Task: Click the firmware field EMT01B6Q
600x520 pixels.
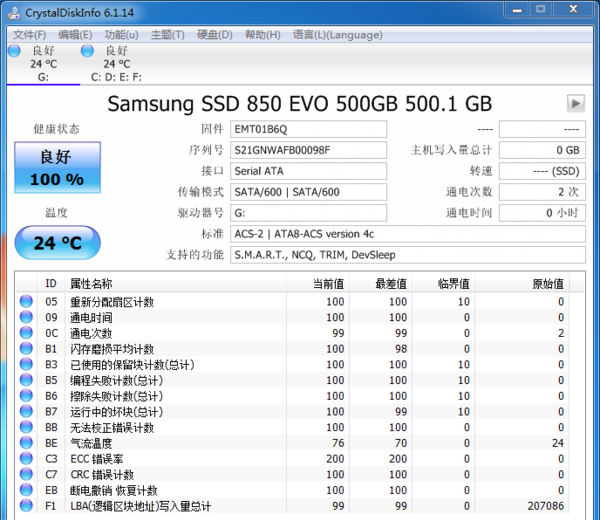Action: tap(308, 129)
